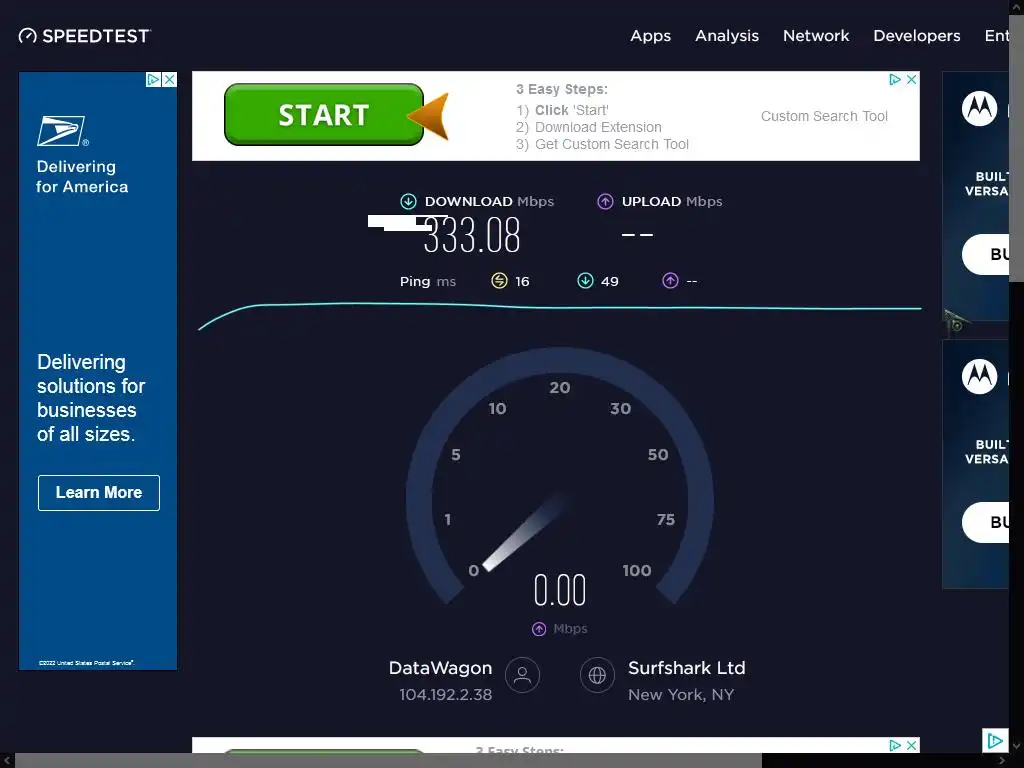Open the Analysis menu item
Image resolution: width=1024 pixels, height=768 pixels.
pos(727,36)
